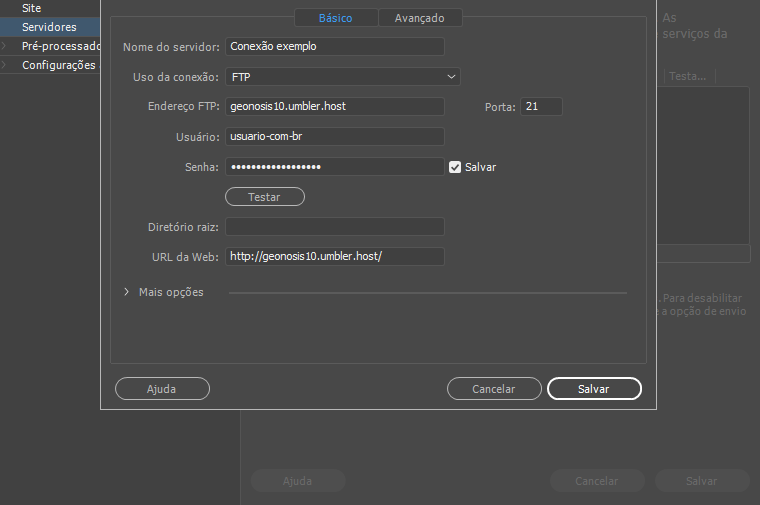This screenshot has width=760, height=505.
Task: Select Servidores in the left sidebar
Action: click(x=48, y=27)
